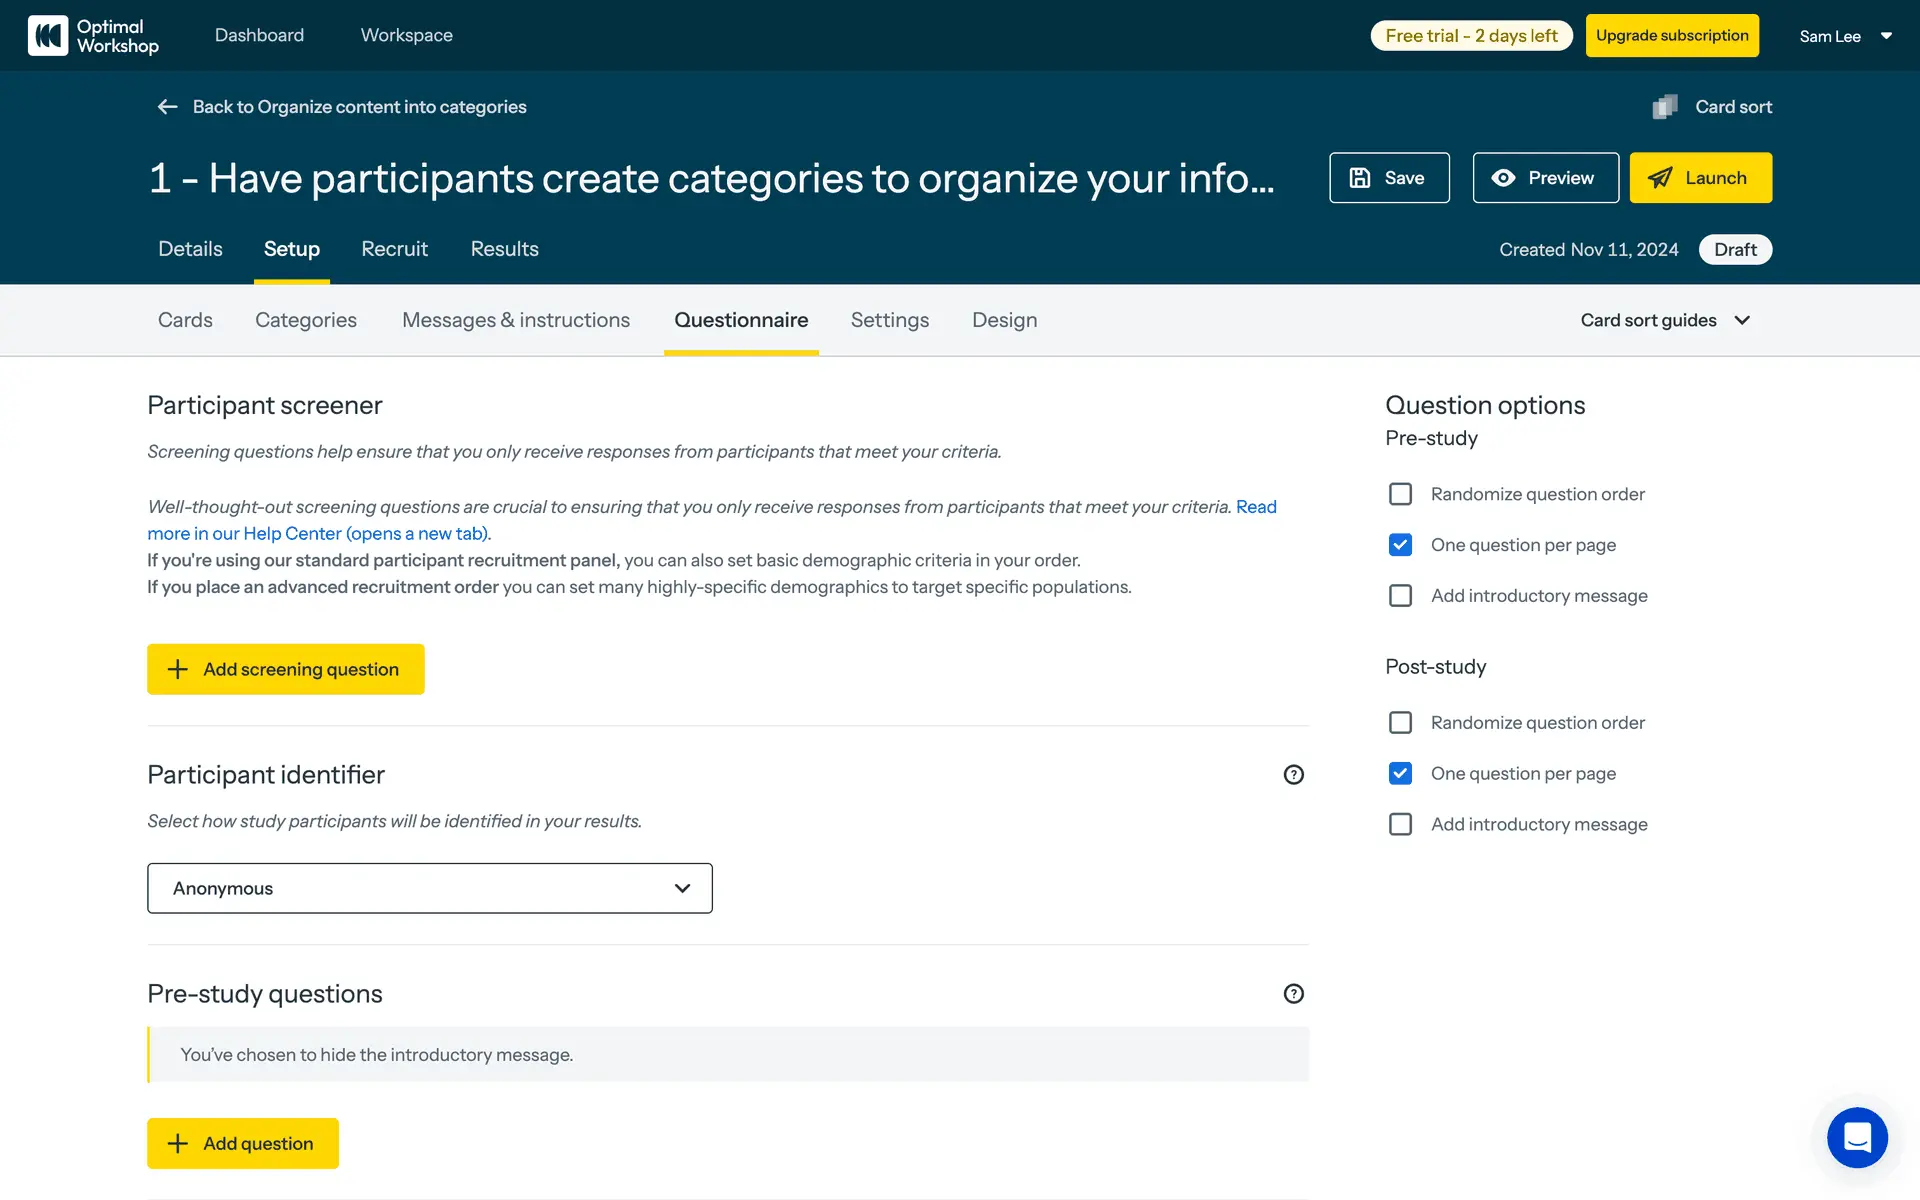
Task: Launch the study
Action: click(1700, 178)
